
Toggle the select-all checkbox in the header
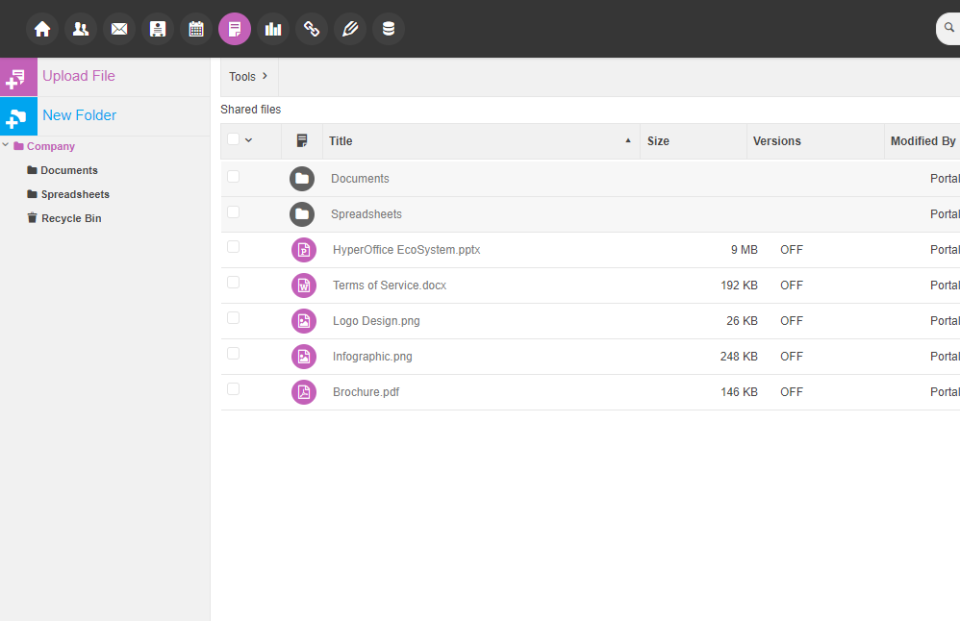click(x=233, y=141)
